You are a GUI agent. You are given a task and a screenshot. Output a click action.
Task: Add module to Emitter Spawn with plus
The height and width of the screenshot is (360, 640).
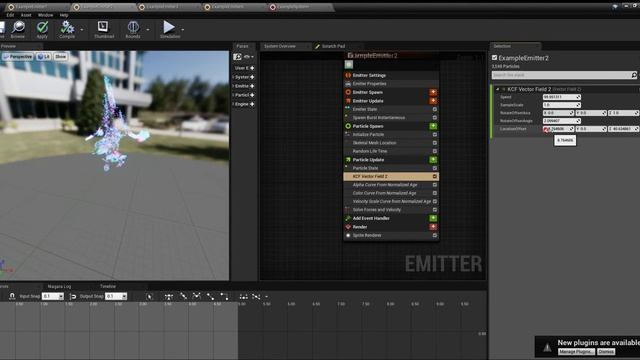pyautogui.click(x=433, y=92)
